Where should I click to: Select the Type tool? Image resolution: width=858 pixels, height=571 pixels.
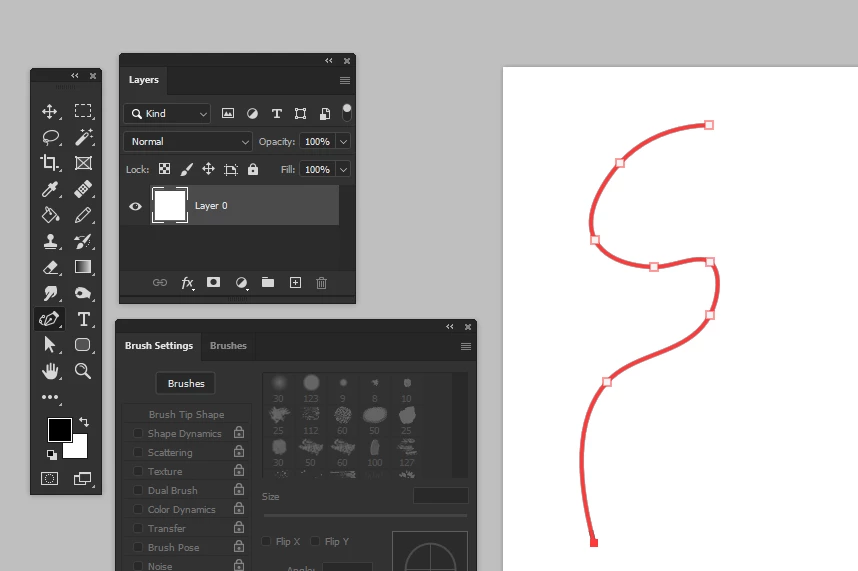click(83, 319)
